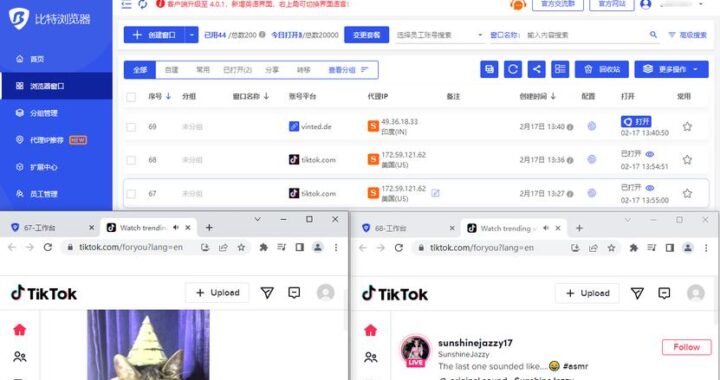Open the orange customer service headset icon

tap(518, 5)
